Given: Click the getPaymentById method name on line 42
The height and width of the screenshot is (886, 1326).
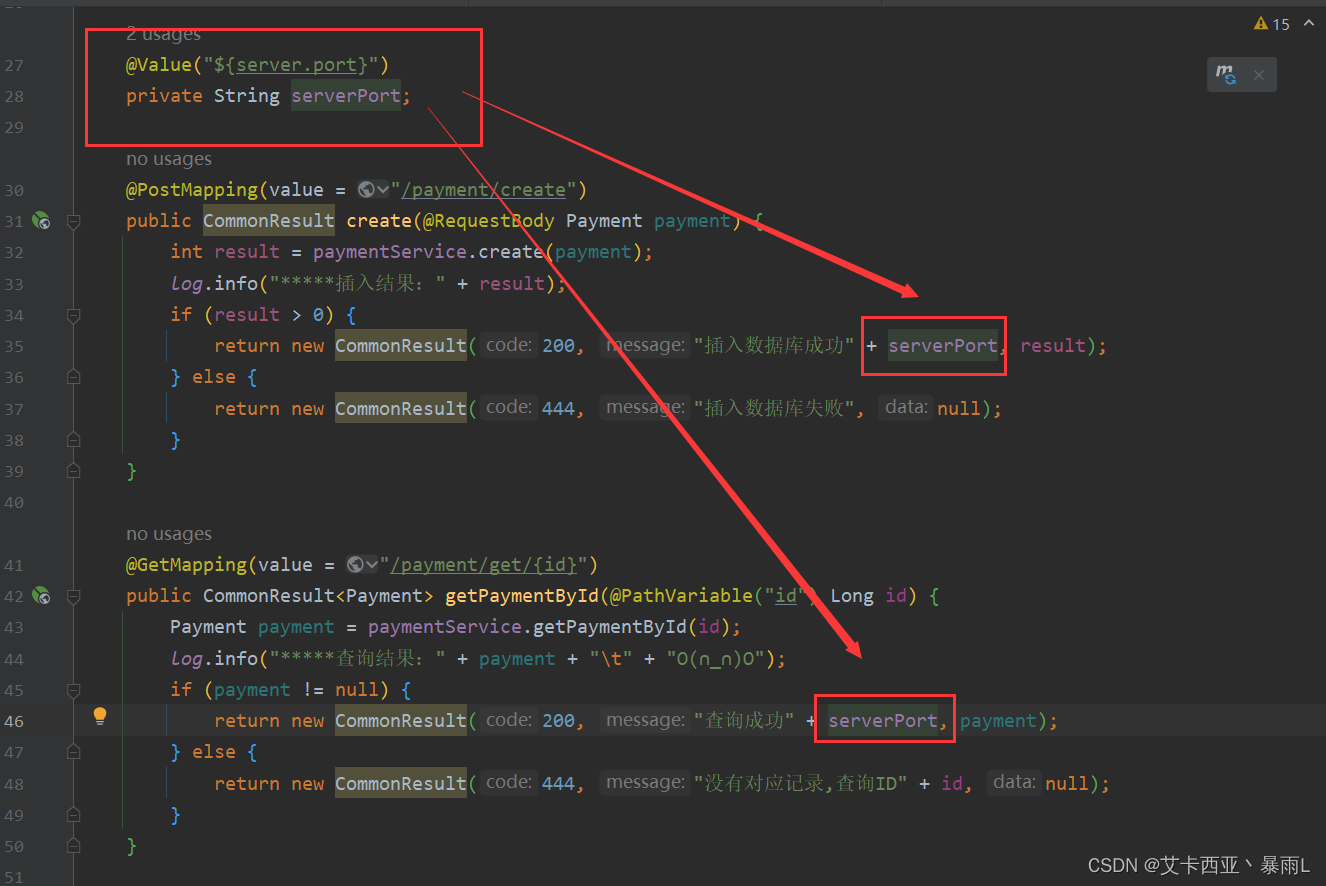Looking at the screenshot, I should click(522, 596).
